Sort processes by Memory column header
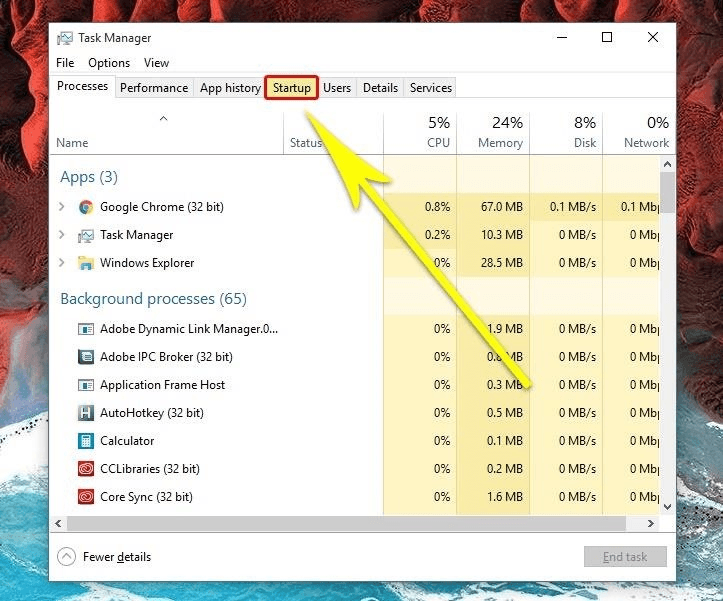This screenshot has height=601, width=723. (x=500, y=133)
